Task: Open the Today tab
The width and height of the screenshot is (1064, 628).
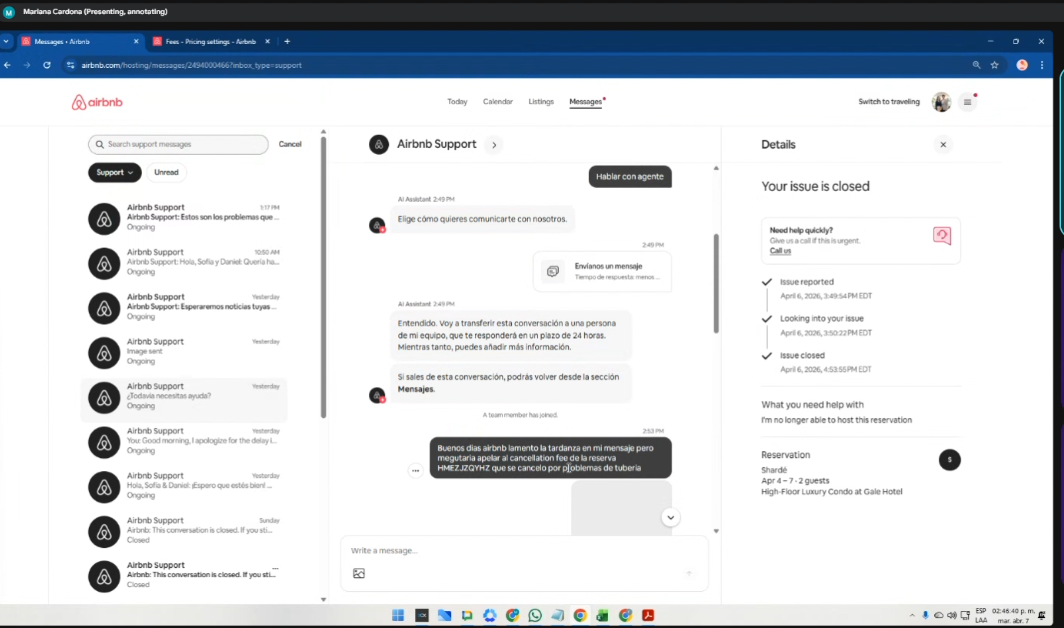Action: 457,102
